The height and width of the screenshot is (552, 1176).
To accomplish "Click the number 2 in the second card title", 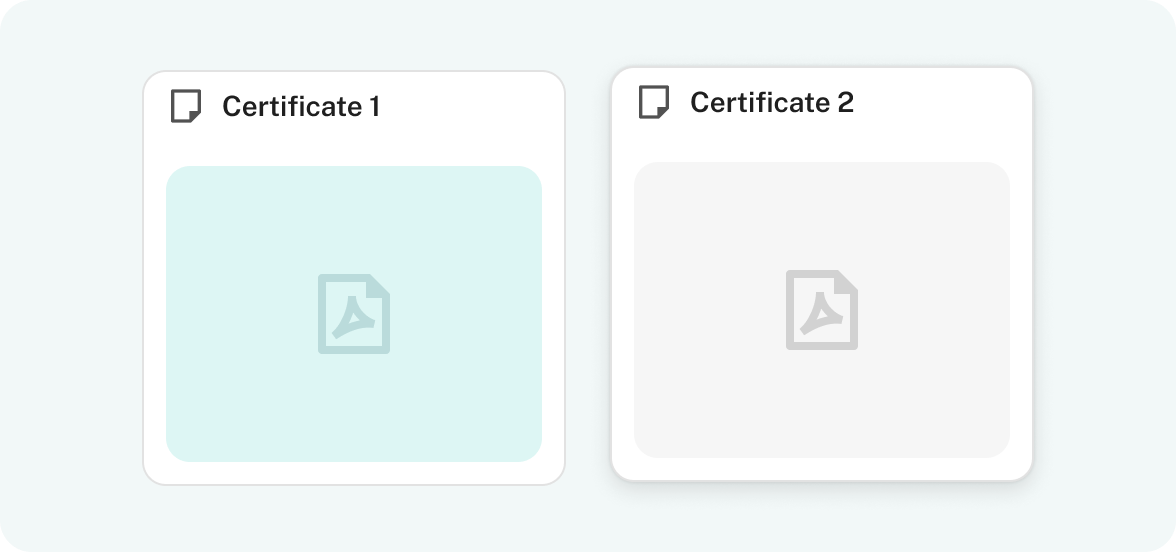I will point(846,103).
